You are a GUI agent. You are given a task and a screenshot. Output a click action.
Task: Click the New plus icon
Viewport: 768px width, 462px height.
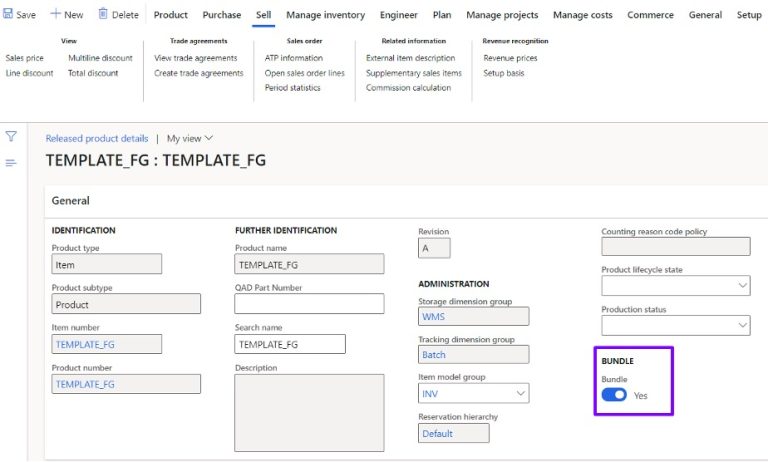(x=55, y=14)
